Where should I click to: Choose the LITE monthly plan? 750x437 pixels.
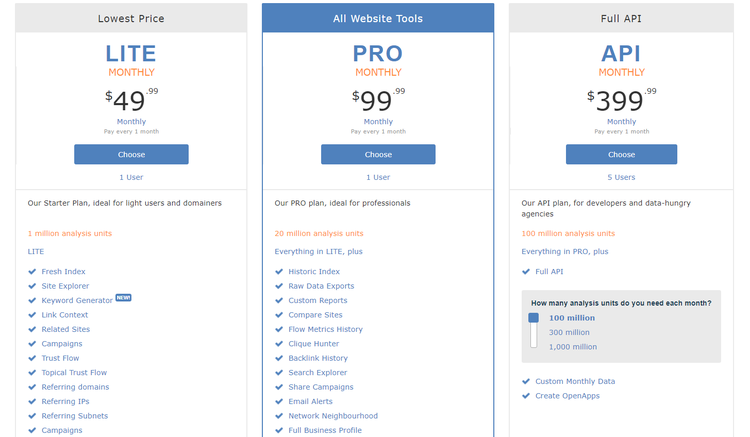(131, 154)
